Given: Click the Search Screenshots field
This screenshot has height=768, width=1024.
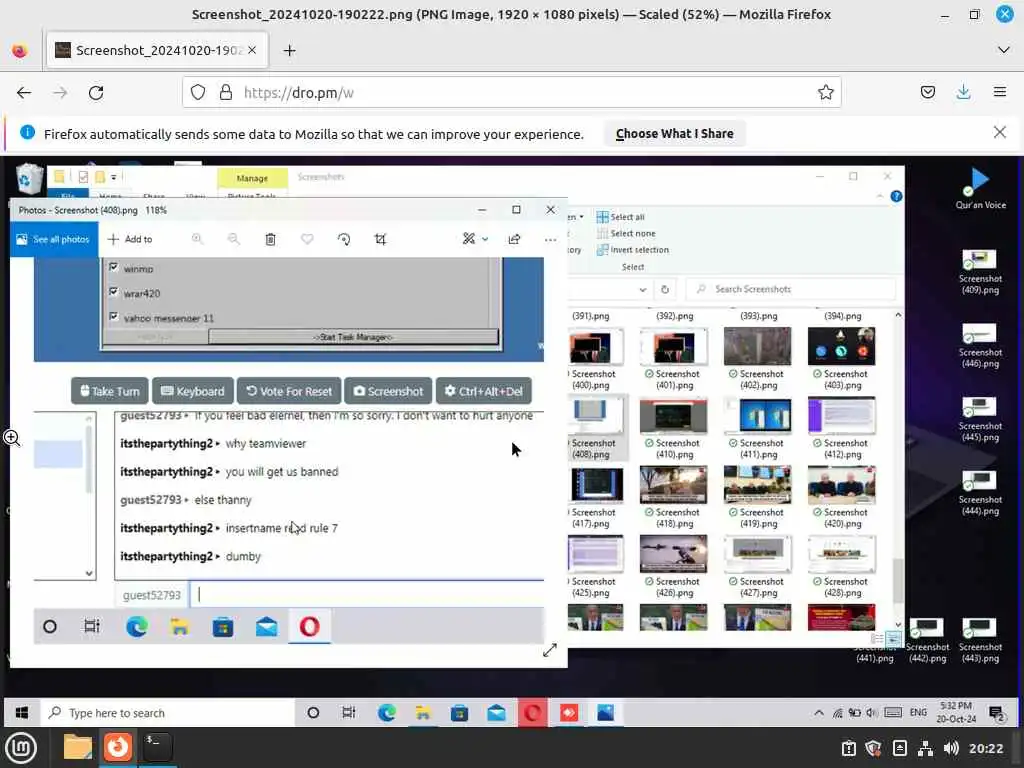Looking at the screenshot, I should (x=792, y=289).
